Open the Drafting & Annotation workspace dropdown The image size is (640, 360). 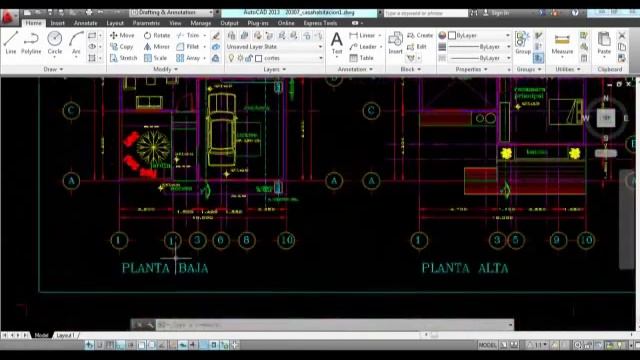click(x=171, y=13)
